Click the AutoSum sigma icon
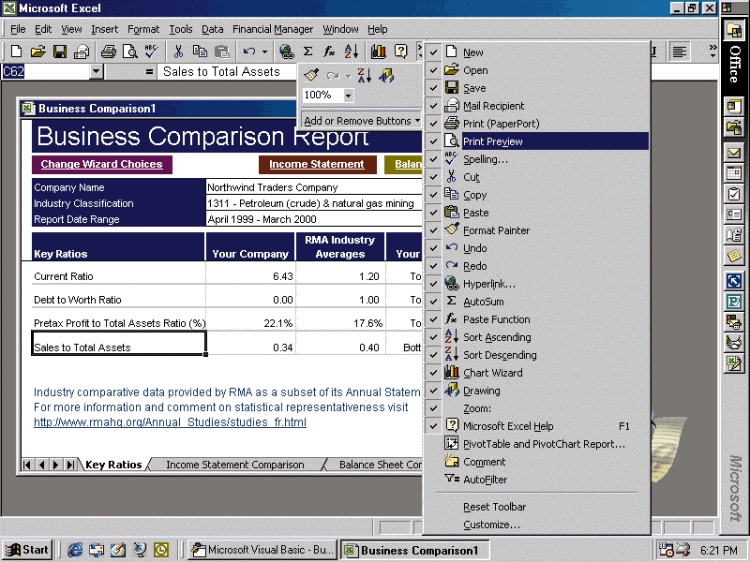The width and height of the screenshot is (750, 562). pos(308,51)
